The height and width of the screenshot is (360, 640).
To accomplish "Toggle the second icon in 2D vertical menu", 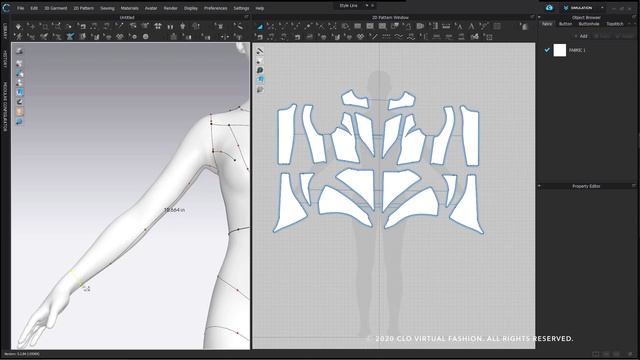I will [260, 61].
